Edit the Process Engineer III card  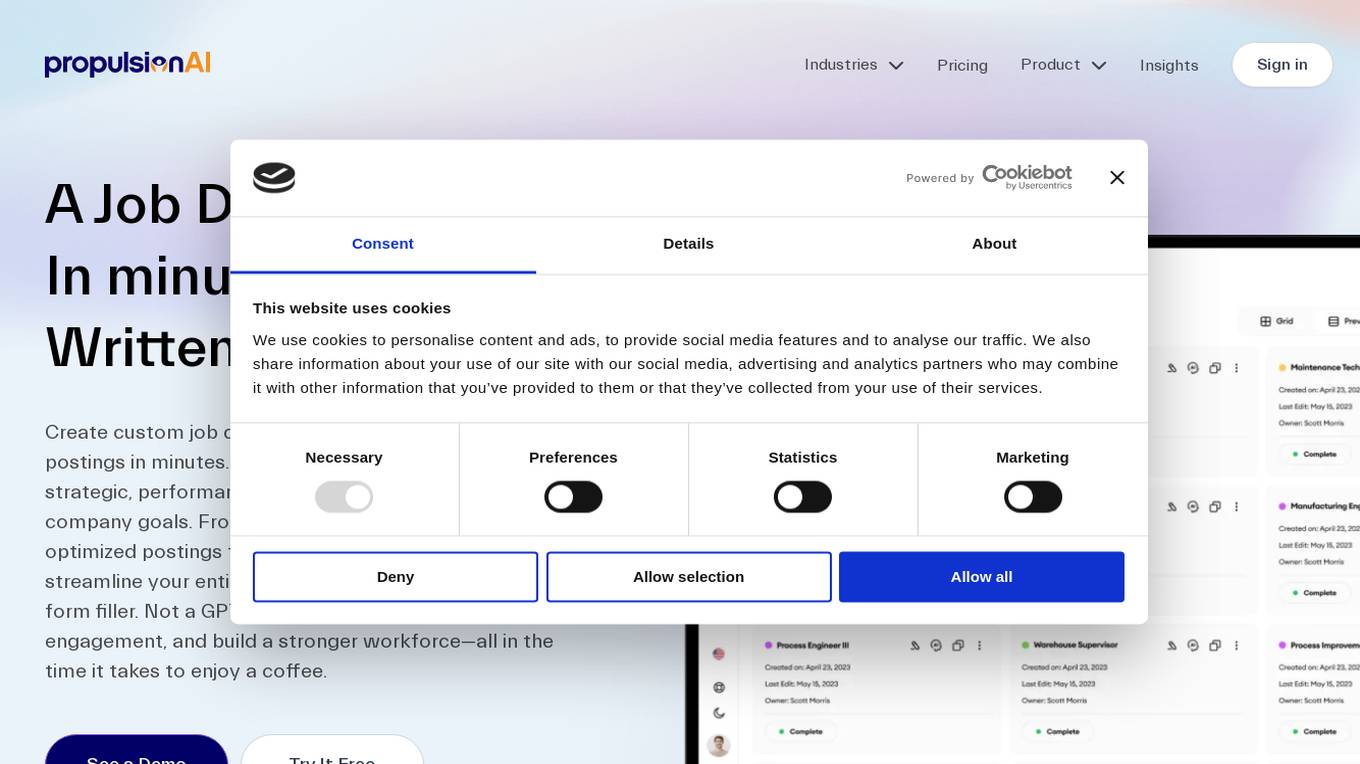pyautogui.click(x=914, y=645)
